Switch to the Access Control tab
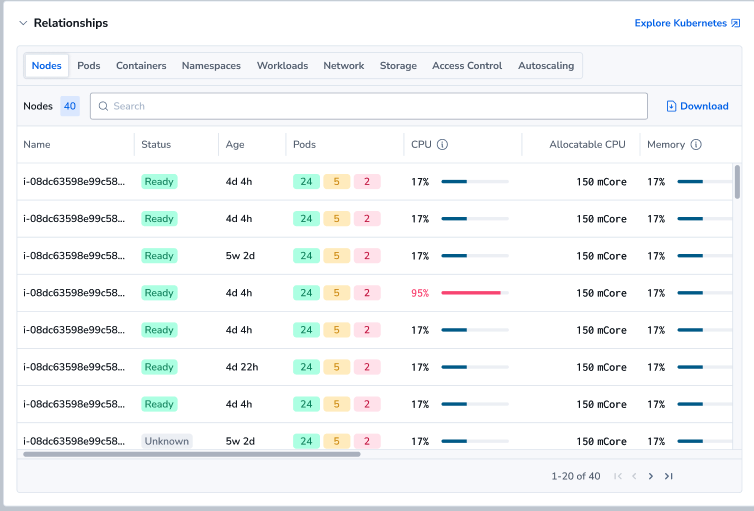 (467, 65)
